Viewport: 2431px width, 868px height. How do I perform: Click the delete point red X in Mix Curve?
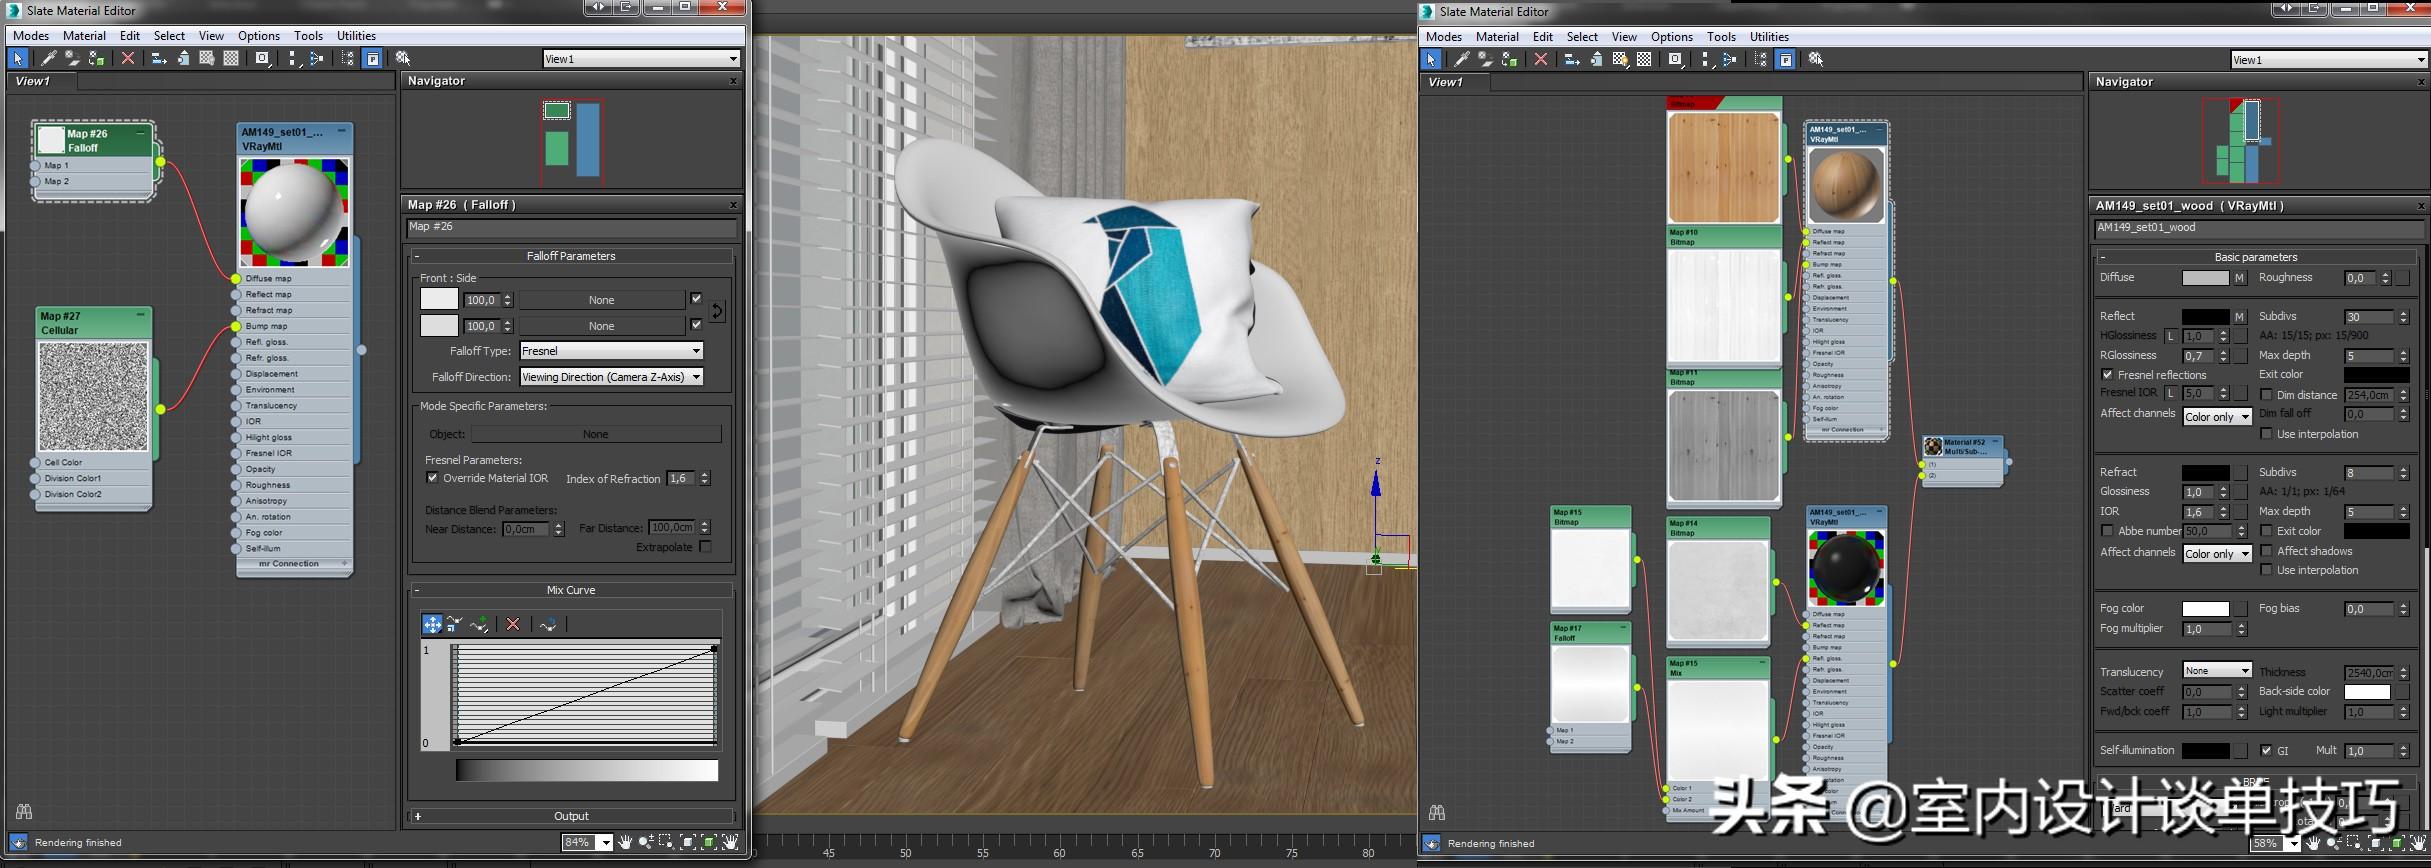513,624
